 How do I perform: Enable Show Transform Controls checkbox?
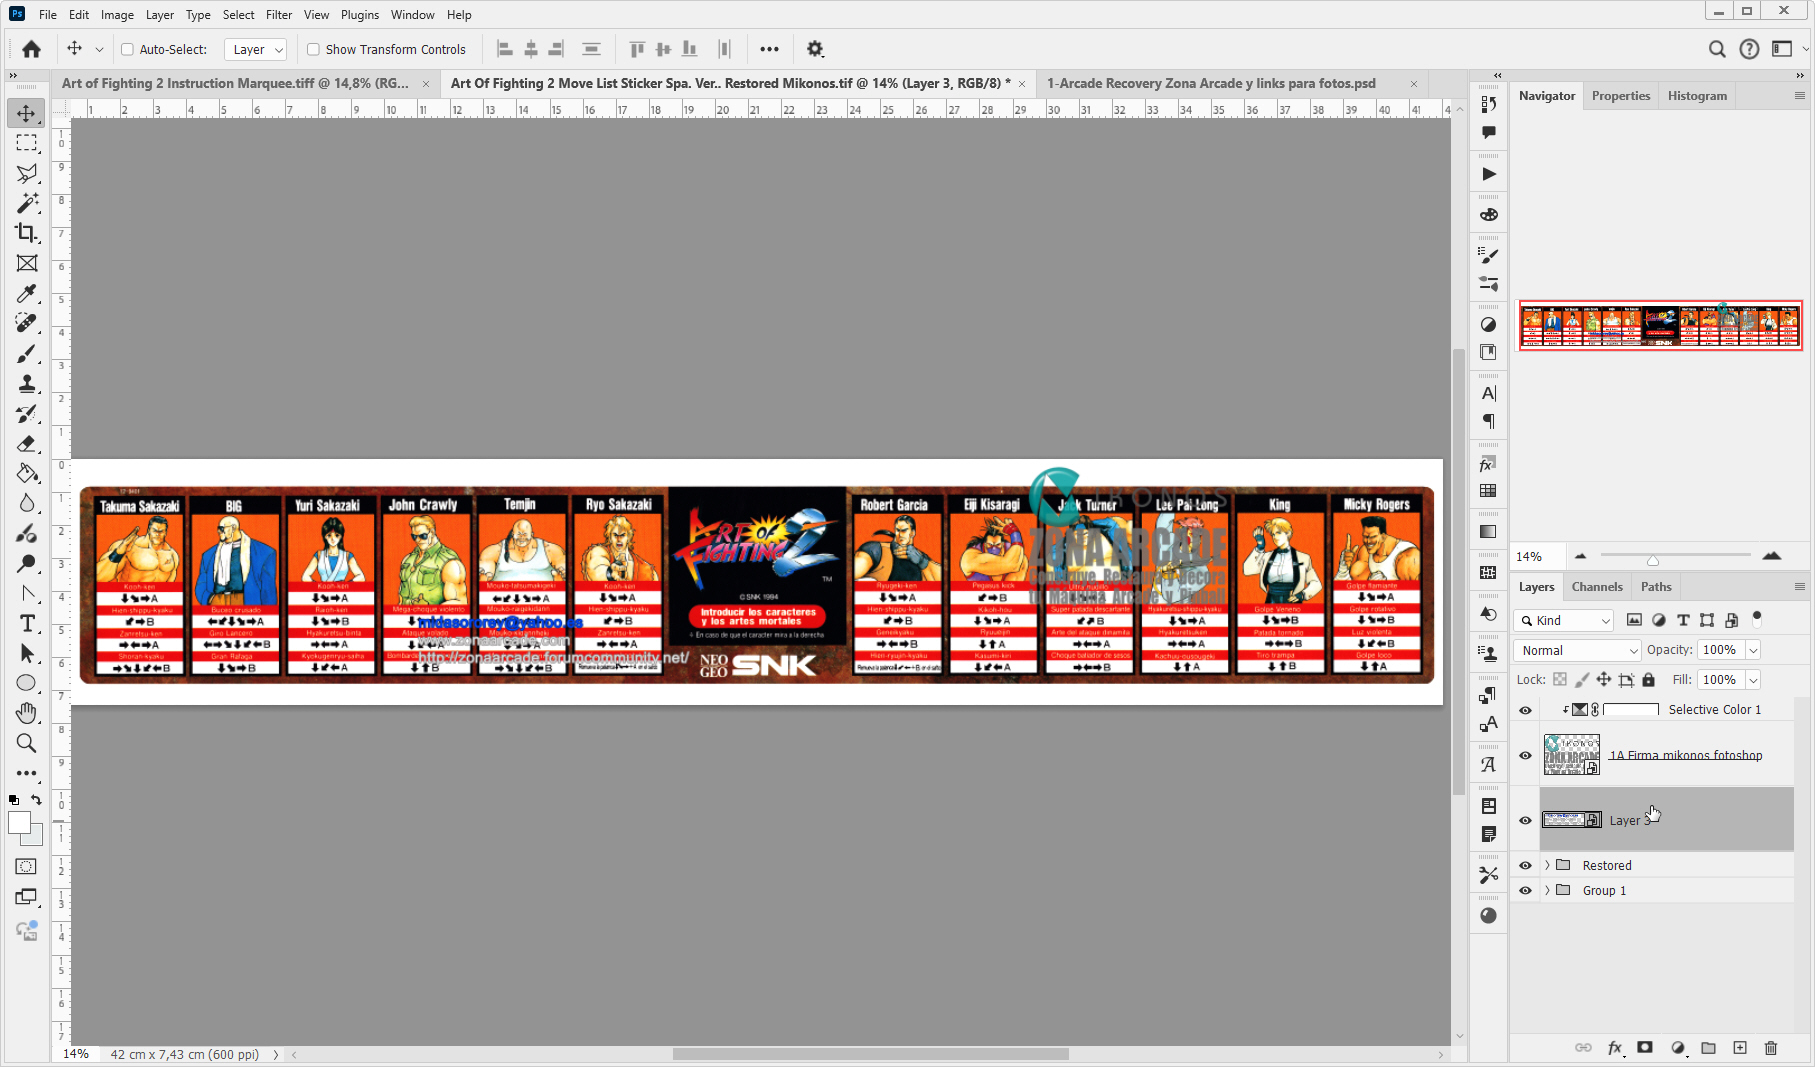click(x=313, y=49)
